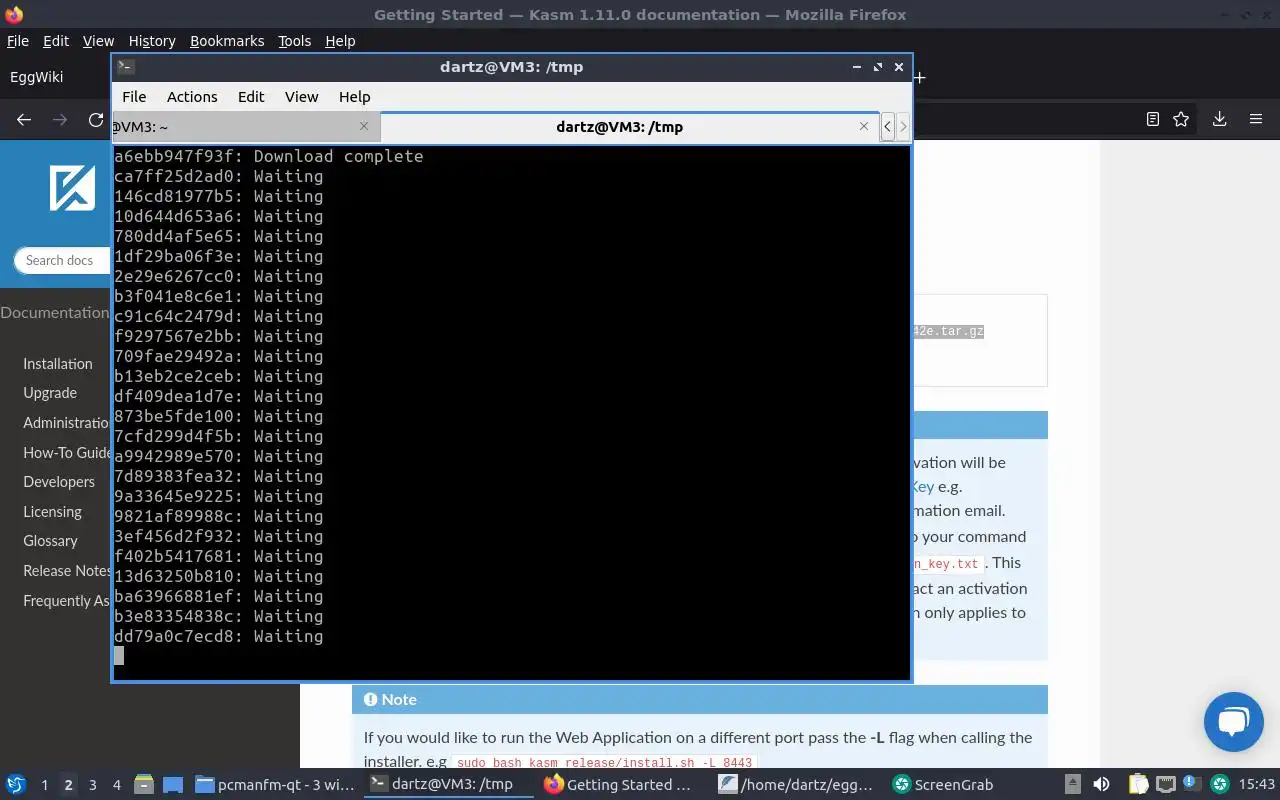This screenshot has height=800, width=1280.
Task: Open Developers docs section
Action: coord(59,482)
